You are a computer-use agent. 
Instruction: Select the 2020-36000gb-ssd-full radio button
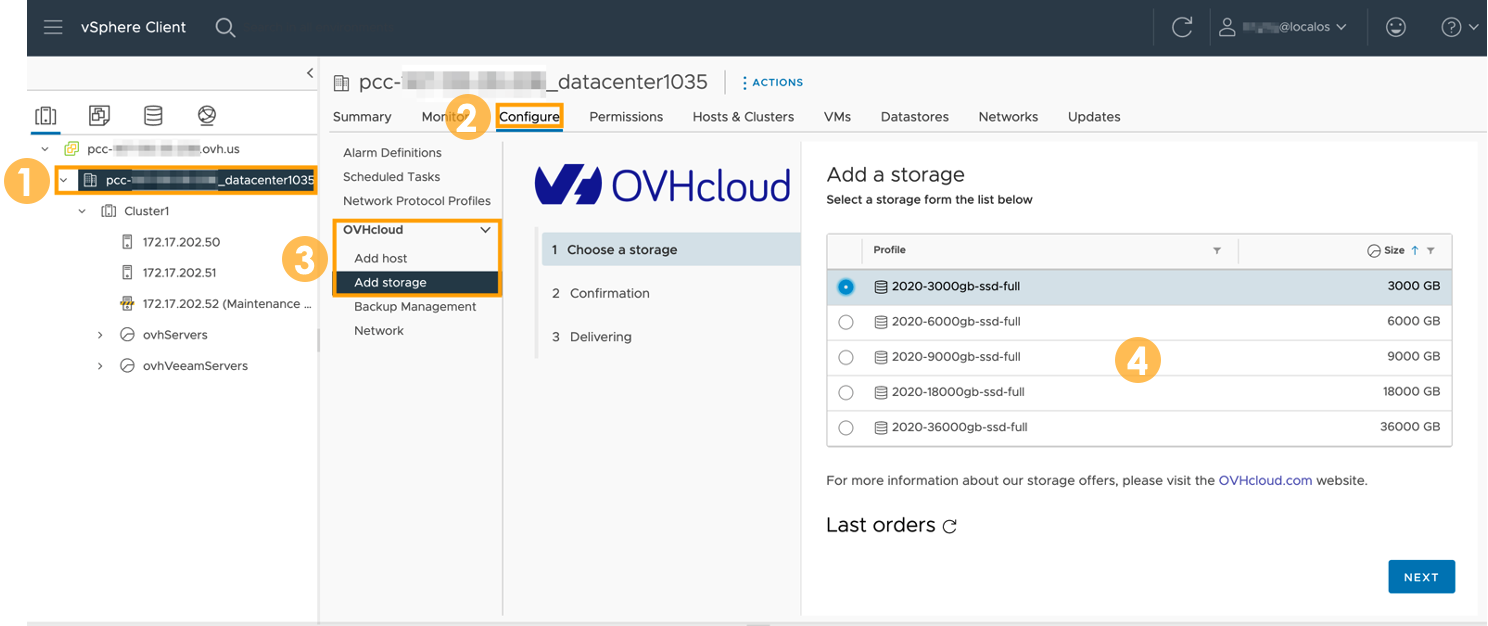(x=846, y=427)
